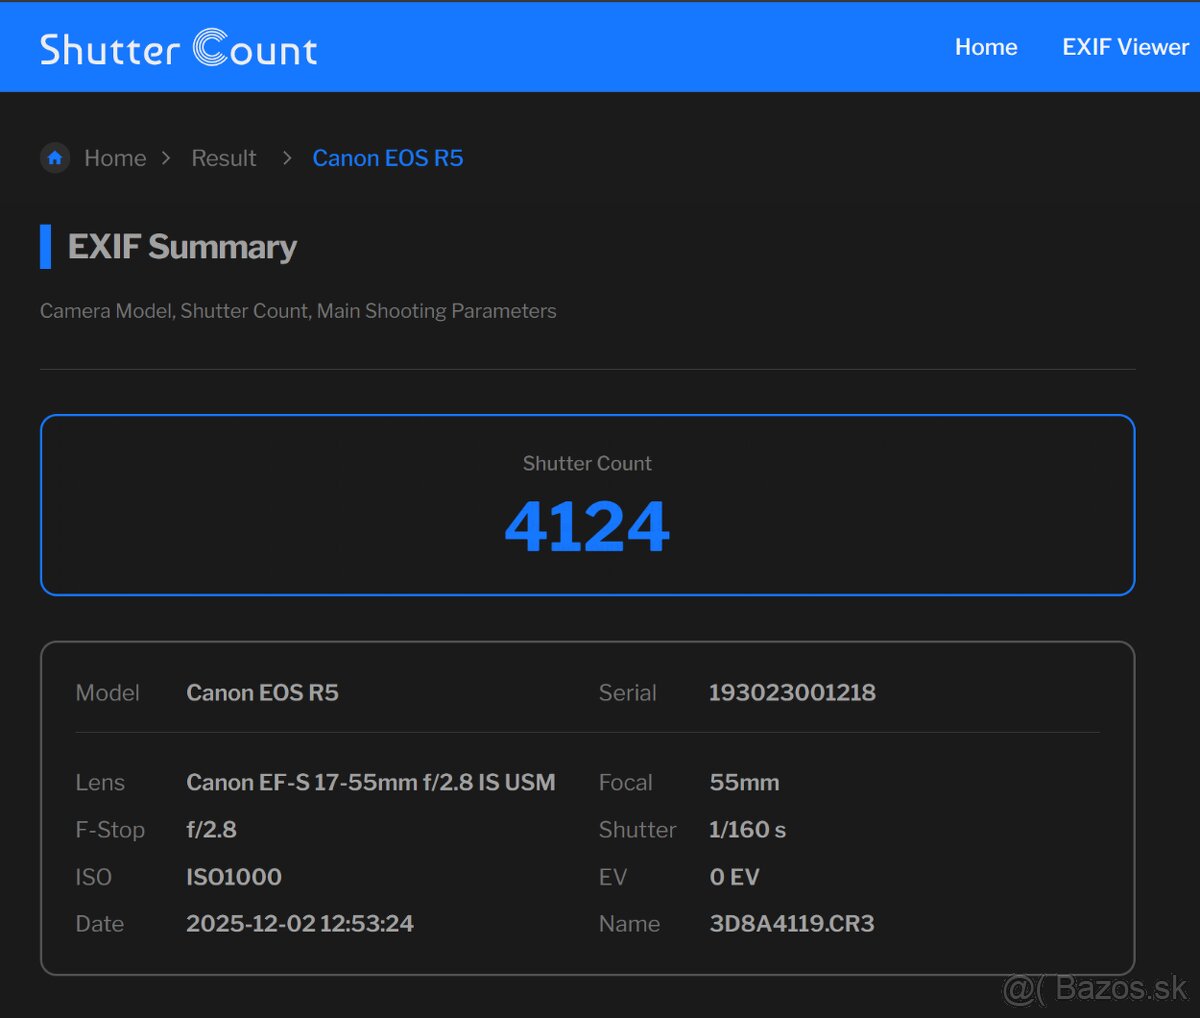The height and width of the screenshot is (1018, 1200).
Task: Click the date 2025-12-02 12:53:24
Action: [299, 923]
